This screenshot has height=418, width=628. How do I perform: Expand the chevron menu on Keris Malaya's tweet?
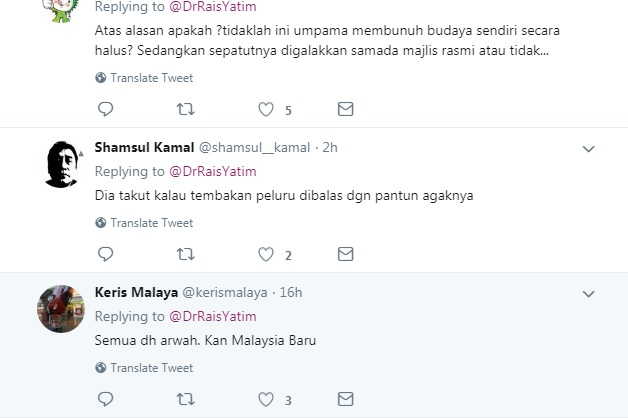589,293
